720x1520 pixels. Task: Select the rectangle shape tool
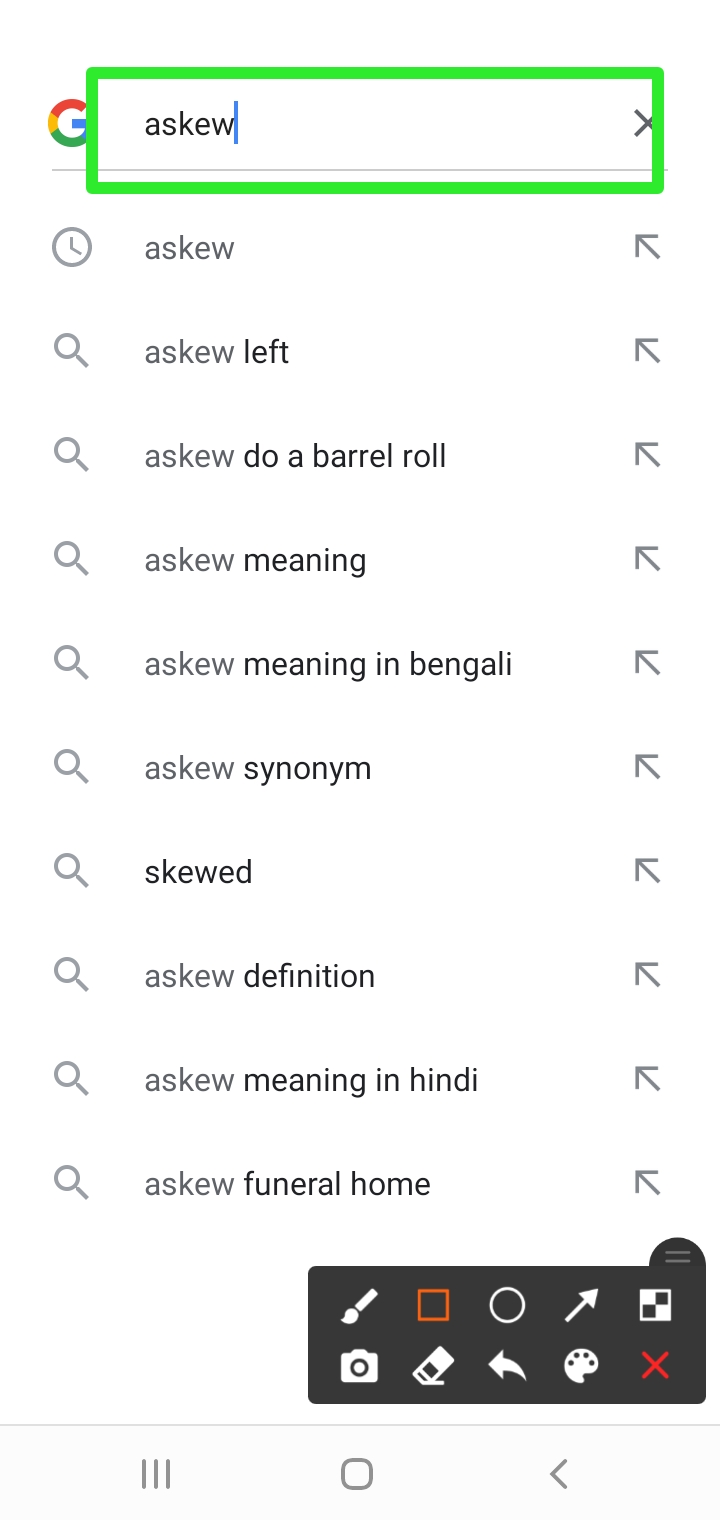click(433, 1306)
